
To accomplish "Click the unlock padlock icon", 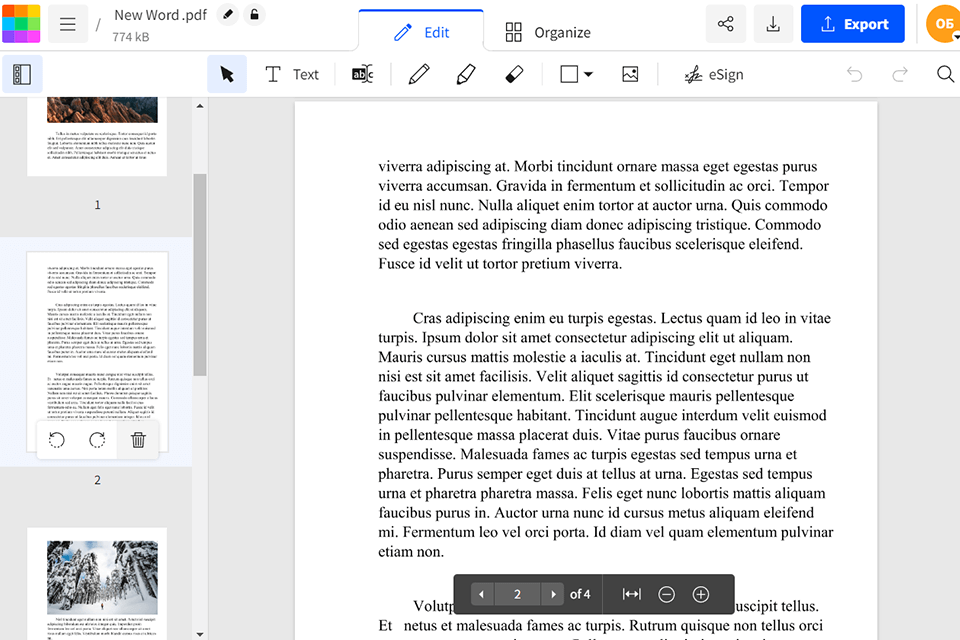I will [254, 14].
